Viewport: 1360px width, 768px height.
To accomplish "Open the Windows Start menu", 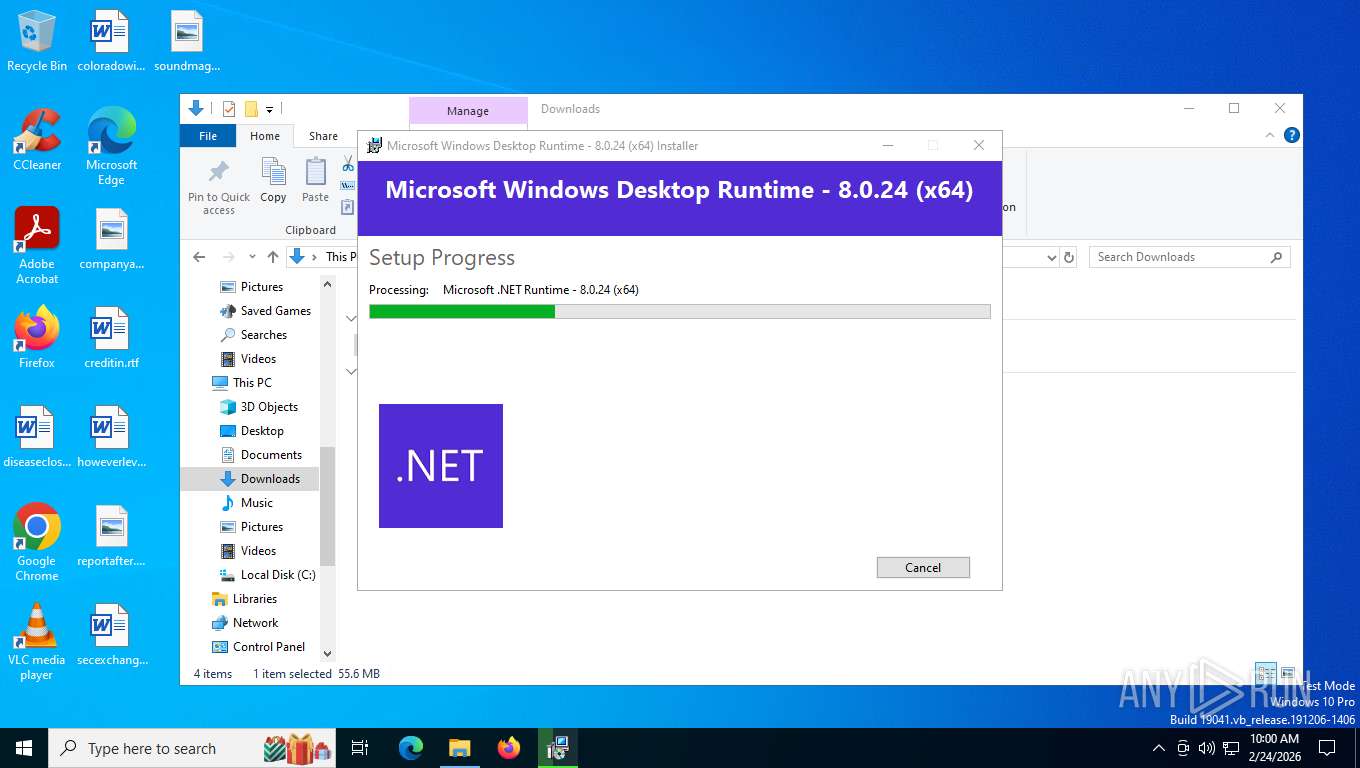I will coord(24,748).
